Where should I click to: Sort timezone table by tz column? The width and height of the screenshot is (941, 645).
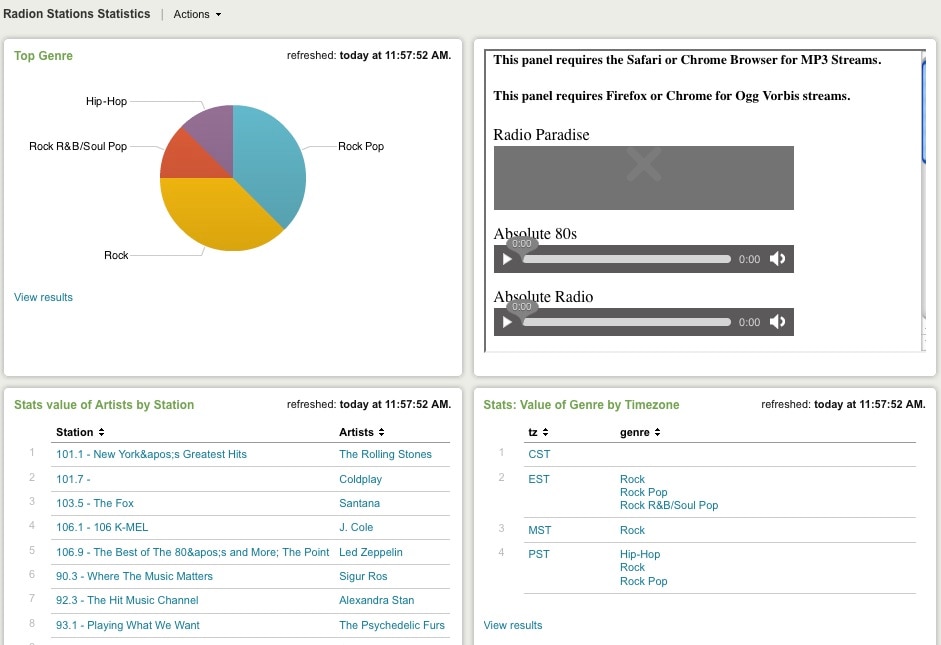click(538, 432)
